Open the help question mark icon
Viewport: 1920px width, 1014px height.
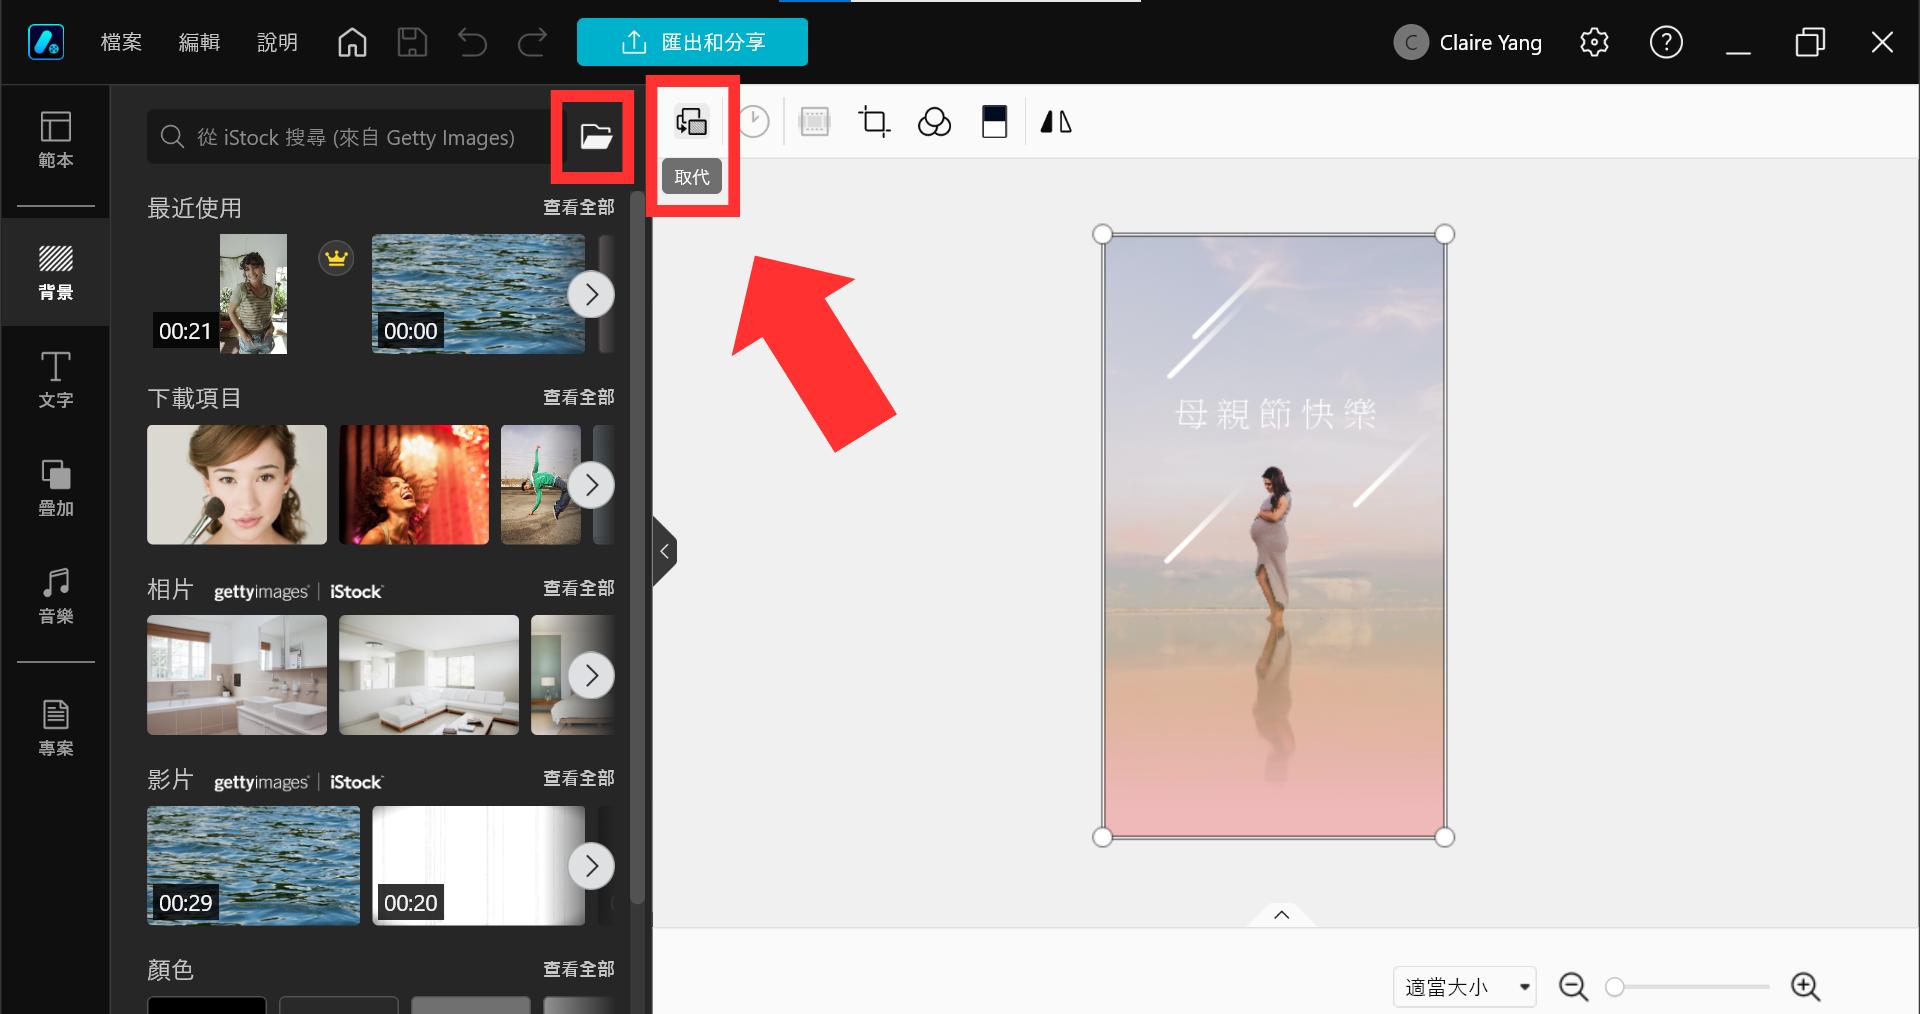click(1666, 42)
